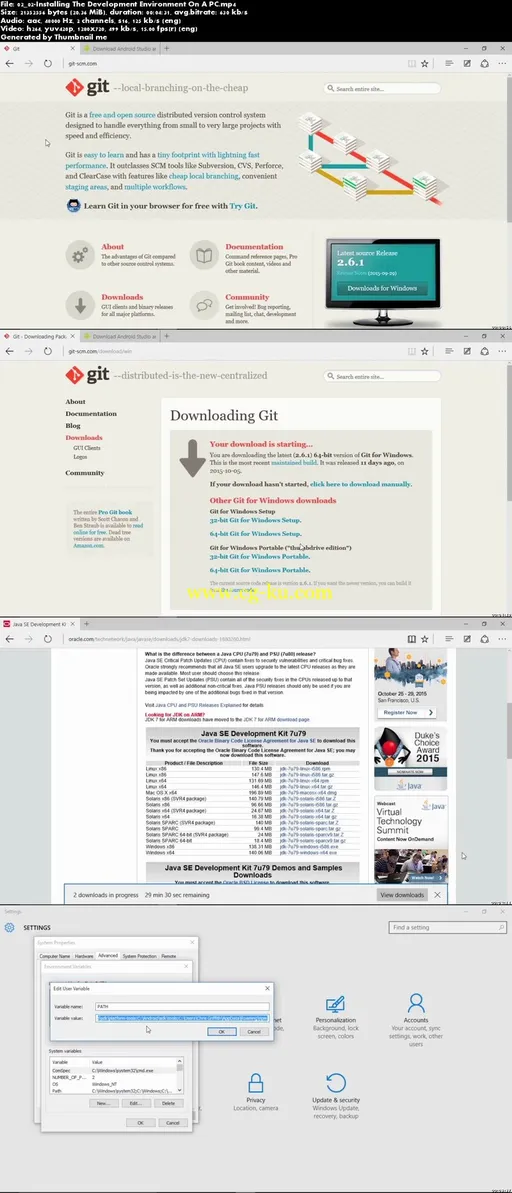Open the Personalization icon in Settings
The width and height of the screenshot is (512, 1193).
pyautogui.click(x=336, y=1004)
